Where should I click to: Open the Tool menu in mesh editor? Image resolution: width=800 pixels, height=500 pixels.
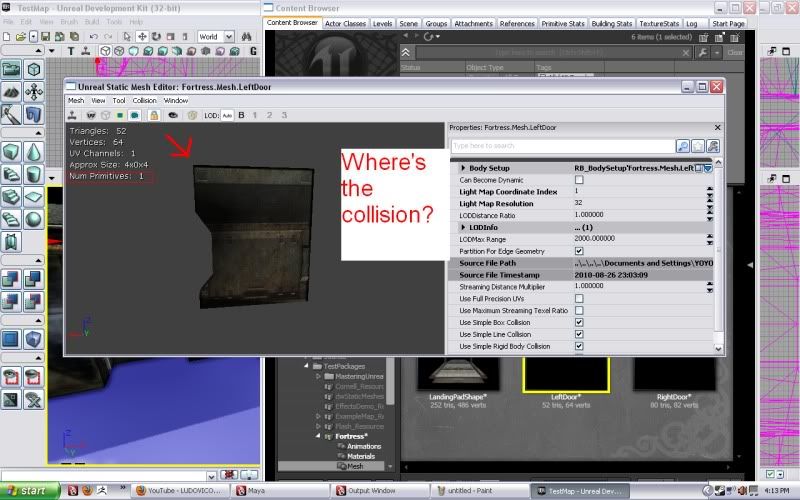click(x=119, y=101)
